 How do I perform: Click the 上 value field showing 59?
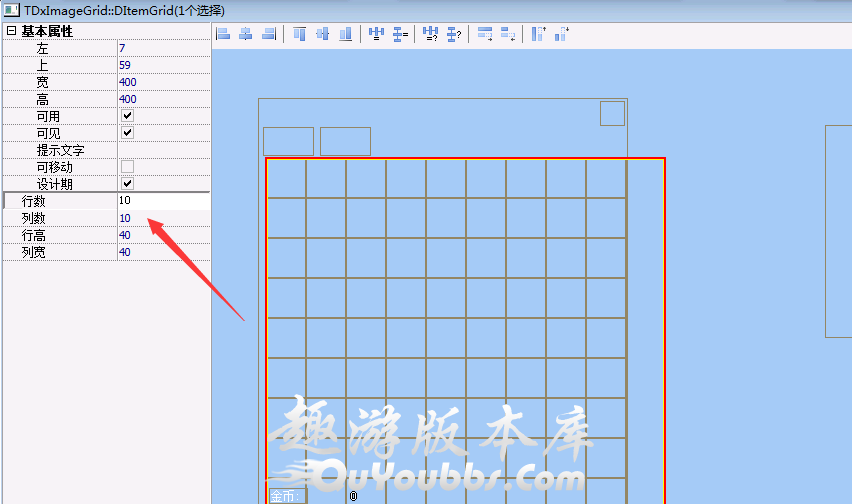164,65
